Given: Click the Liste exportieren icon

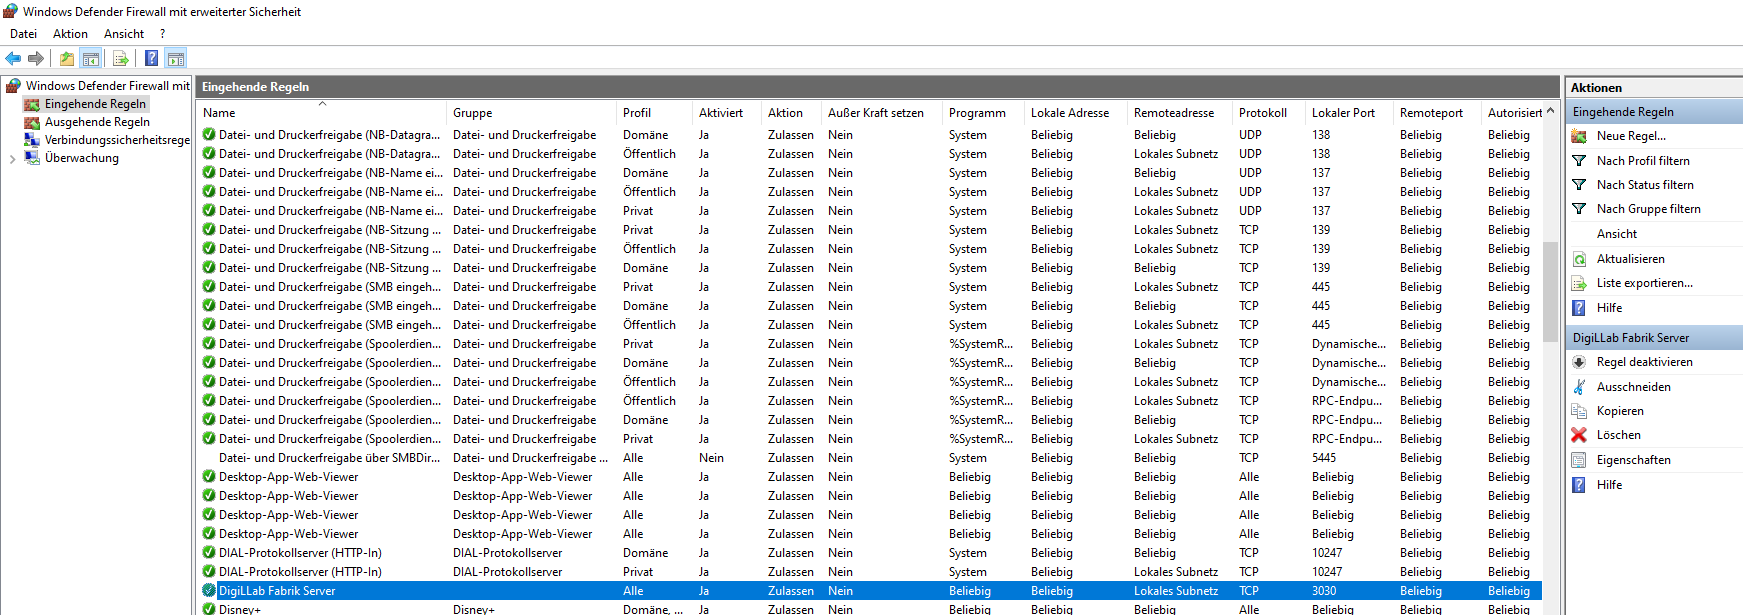Looking at the screenshot, I should click(x=1579, y=283).
